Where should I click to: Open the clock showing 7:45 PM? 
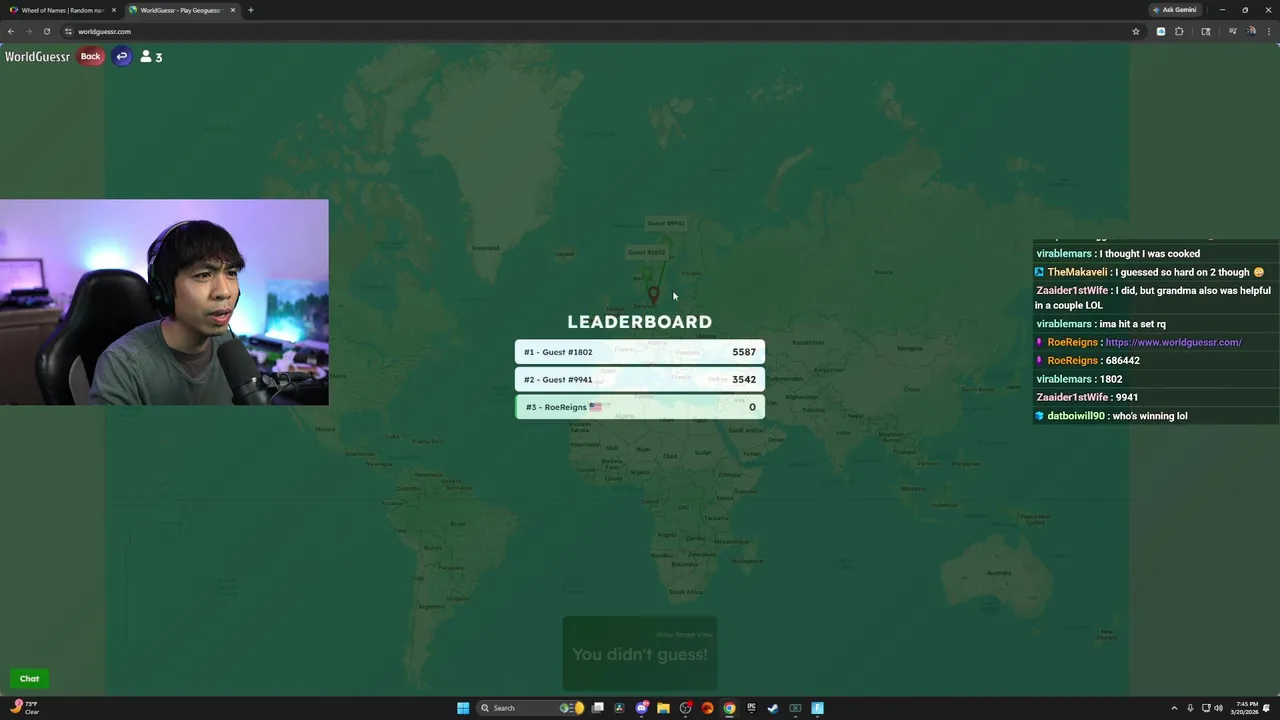[x=1245, y=708]
